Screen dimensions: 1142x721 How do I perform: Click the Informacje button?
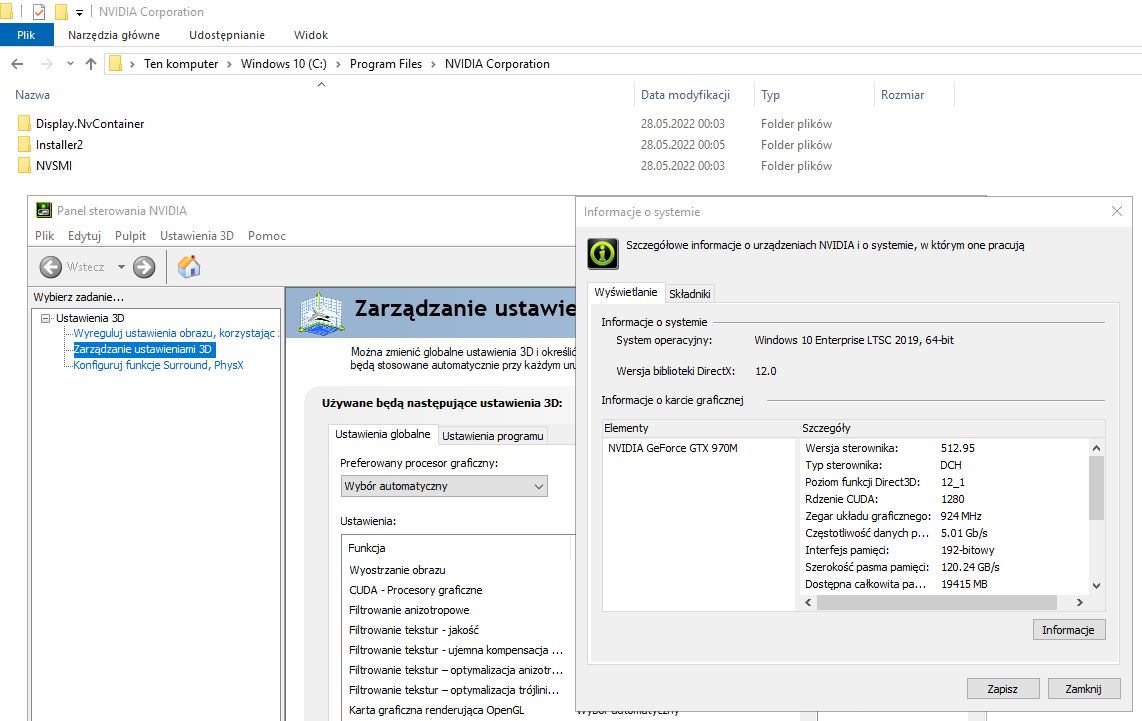coord(1068,630)
